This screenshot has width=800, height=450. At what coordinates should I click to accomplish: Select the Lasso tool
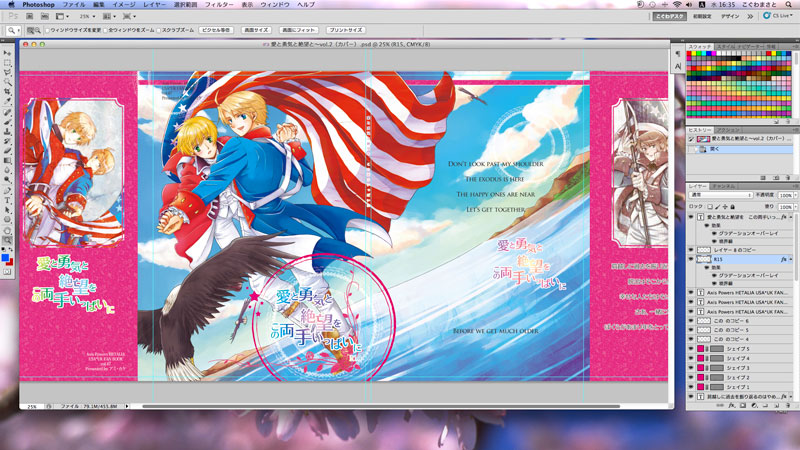7,72
